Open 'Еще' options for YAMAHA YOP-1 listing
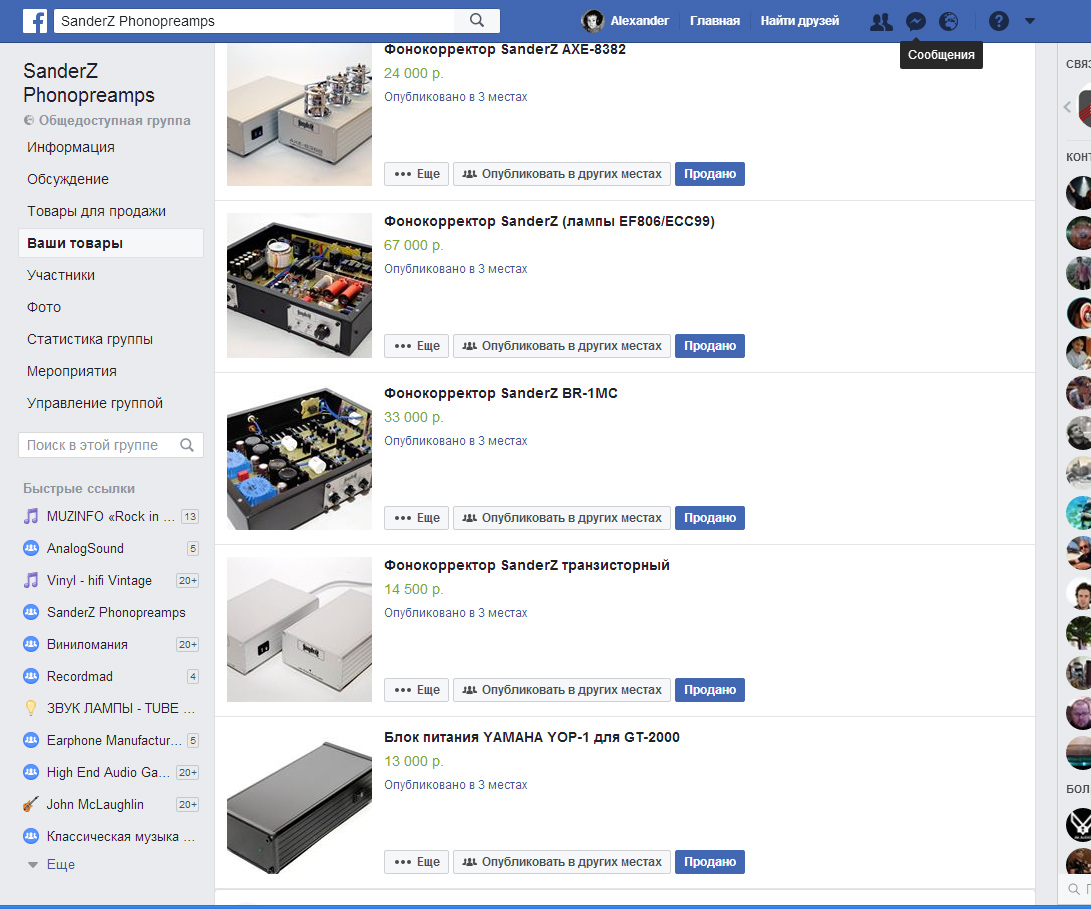This screenshot has height=909, width=1091. pos(417,862)
